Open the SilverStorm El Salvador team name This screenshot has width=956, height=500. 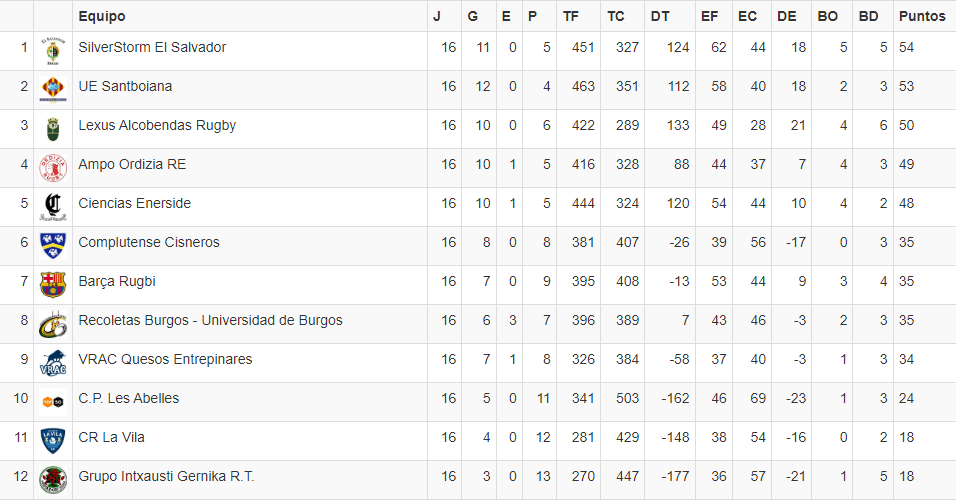coord(152,48)
